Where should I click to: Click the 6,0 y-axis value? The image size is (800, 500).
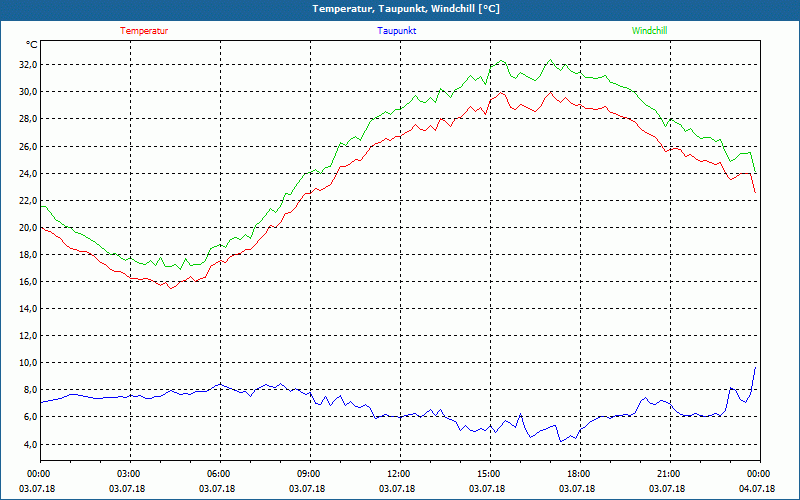point(30,417)
